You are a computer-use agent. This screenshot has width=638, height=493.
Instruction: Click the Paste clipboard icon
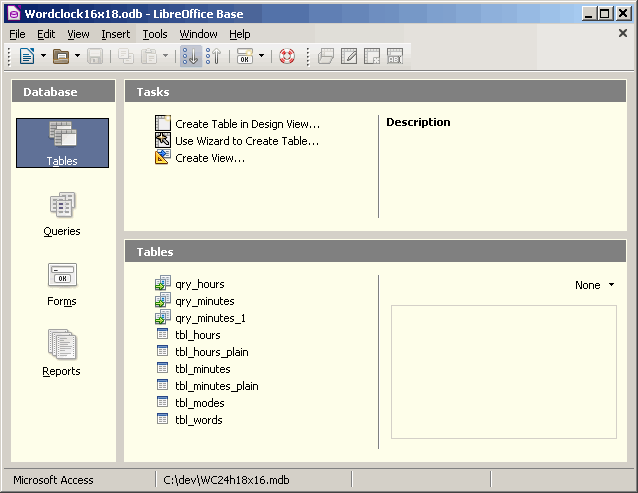coord(149,56)
